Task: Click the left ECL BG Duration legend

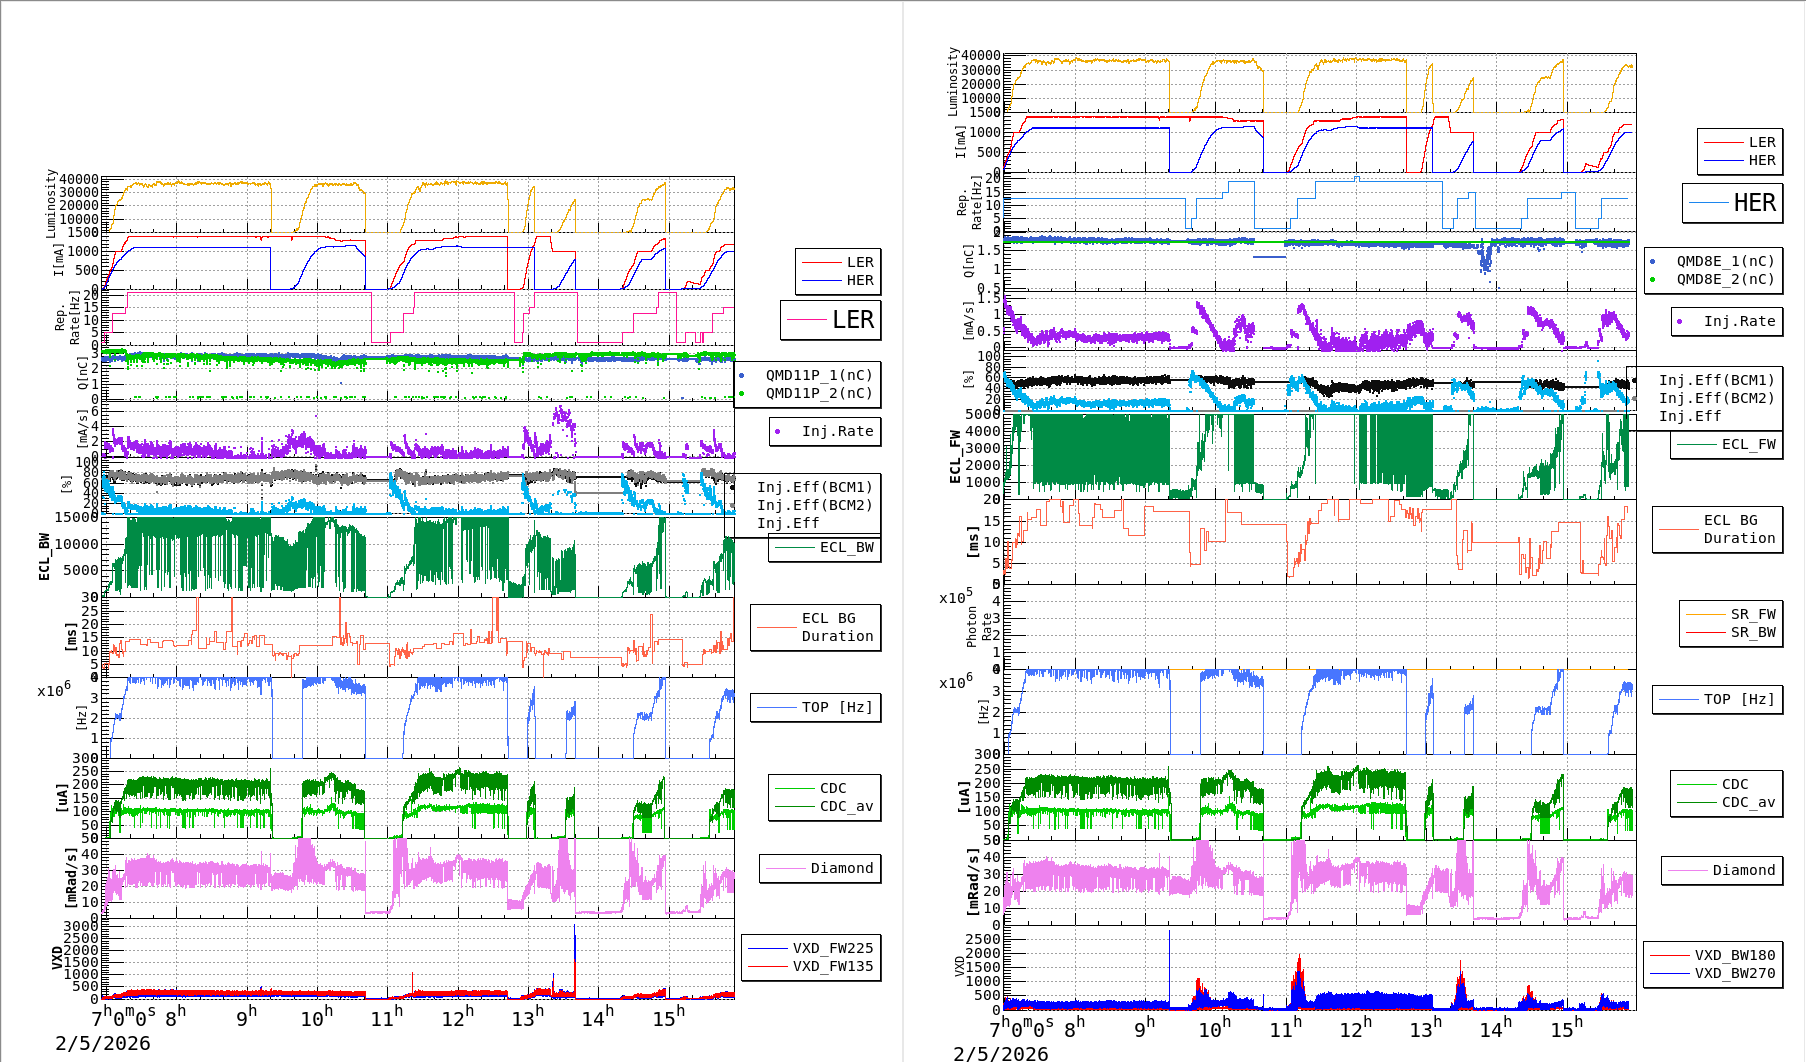Action: pos(816,627)
